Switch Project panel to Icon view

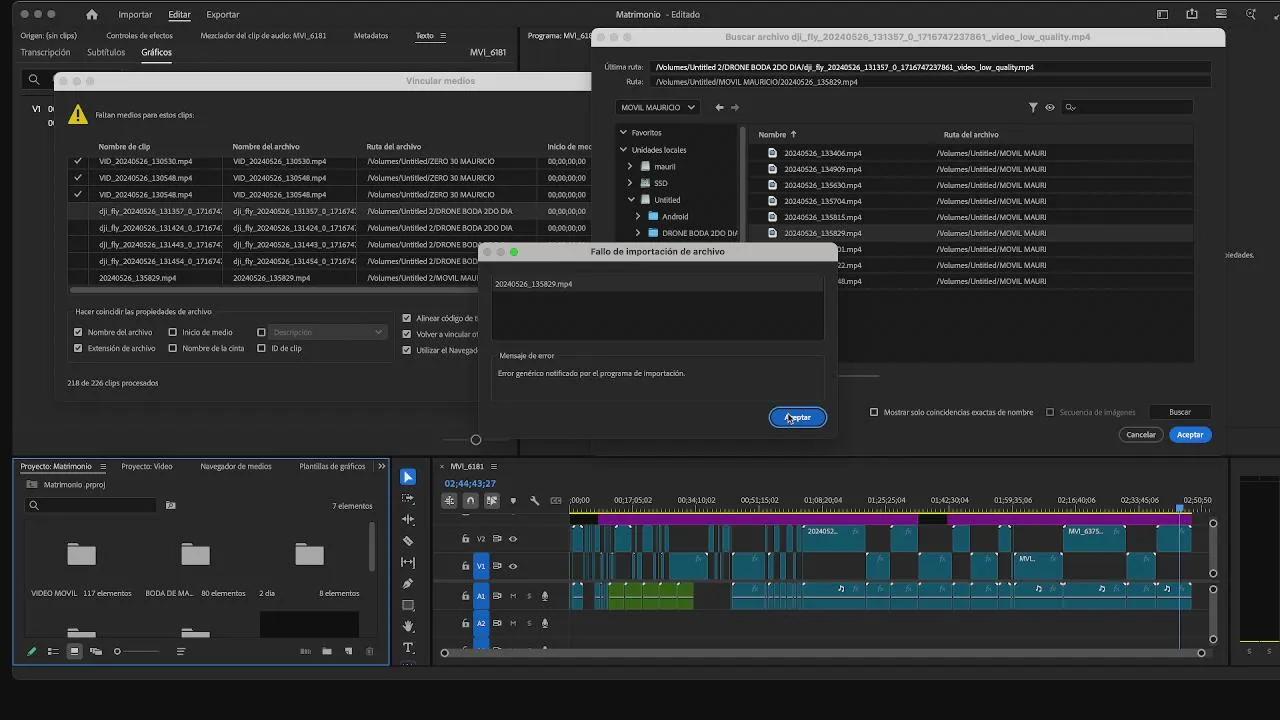(x=74, y=651)
